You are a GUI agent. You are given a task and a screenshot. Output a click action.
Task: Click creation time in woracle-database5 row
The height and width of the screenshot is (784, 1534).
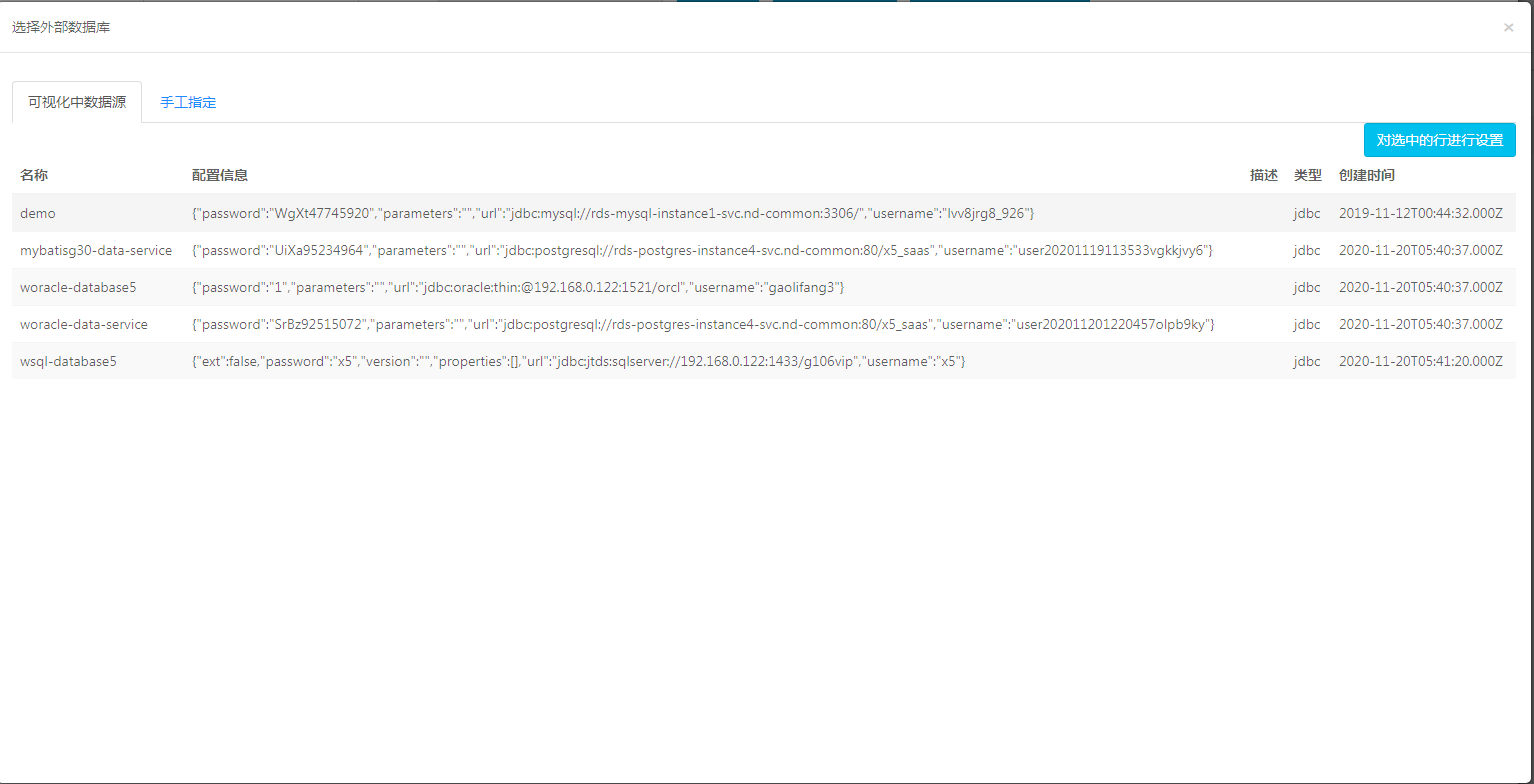[x=1421, y=287]
